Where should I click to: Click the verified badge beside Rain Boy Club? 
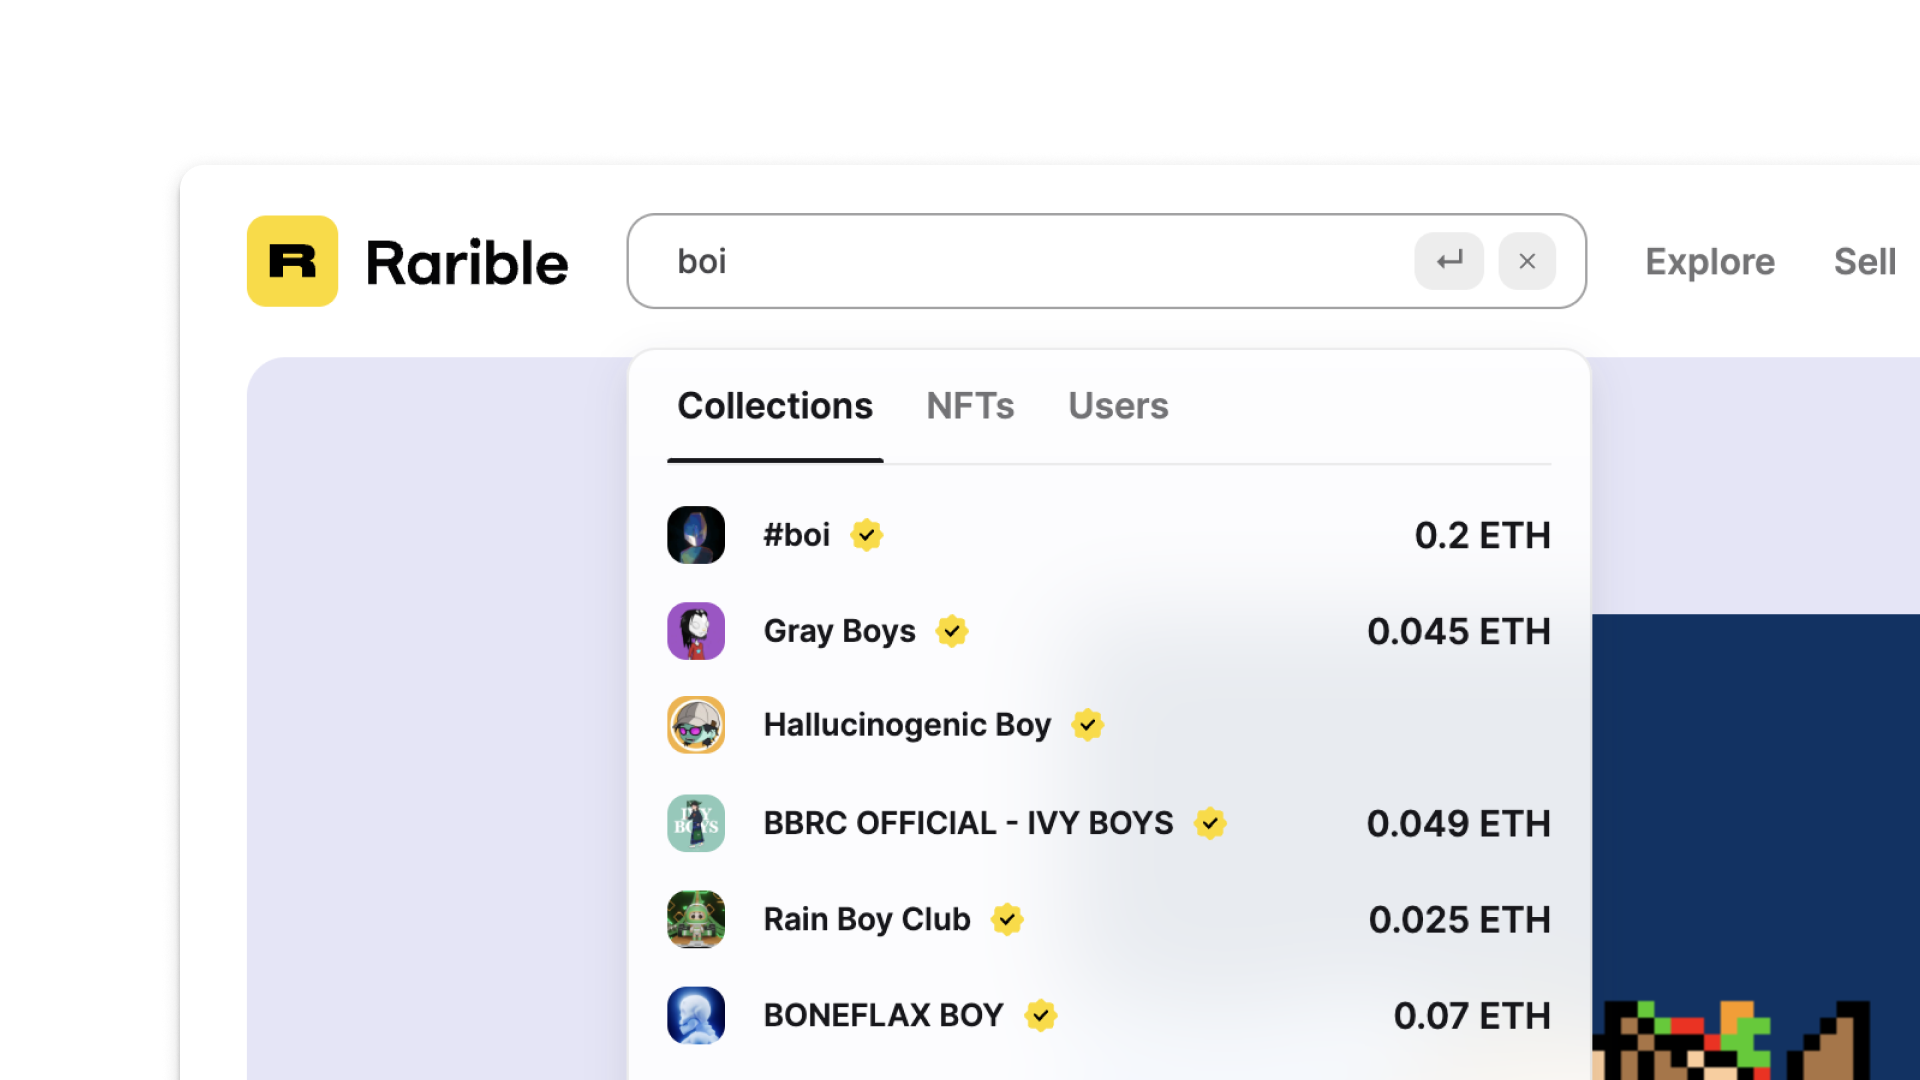pyautogui.click(x=1007, y=919)
